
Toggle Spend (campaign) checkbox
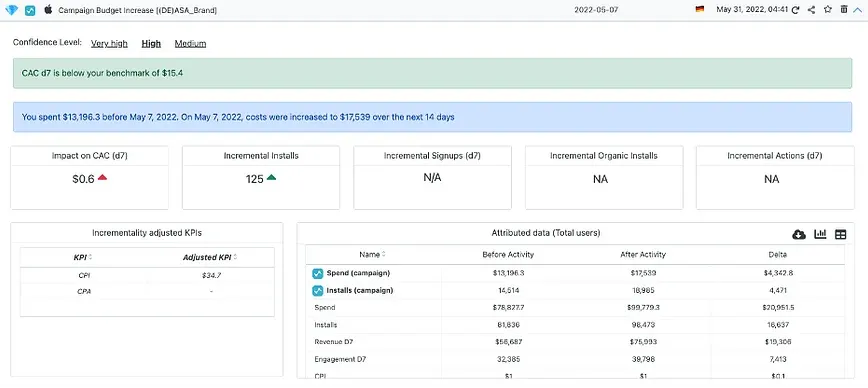[318, 273]
